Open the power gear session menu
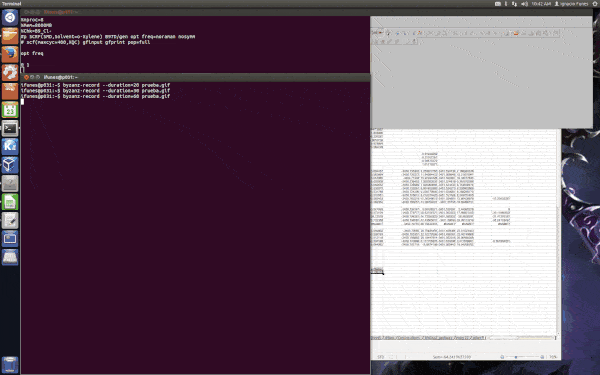600x375 pixels. [595, 4]
